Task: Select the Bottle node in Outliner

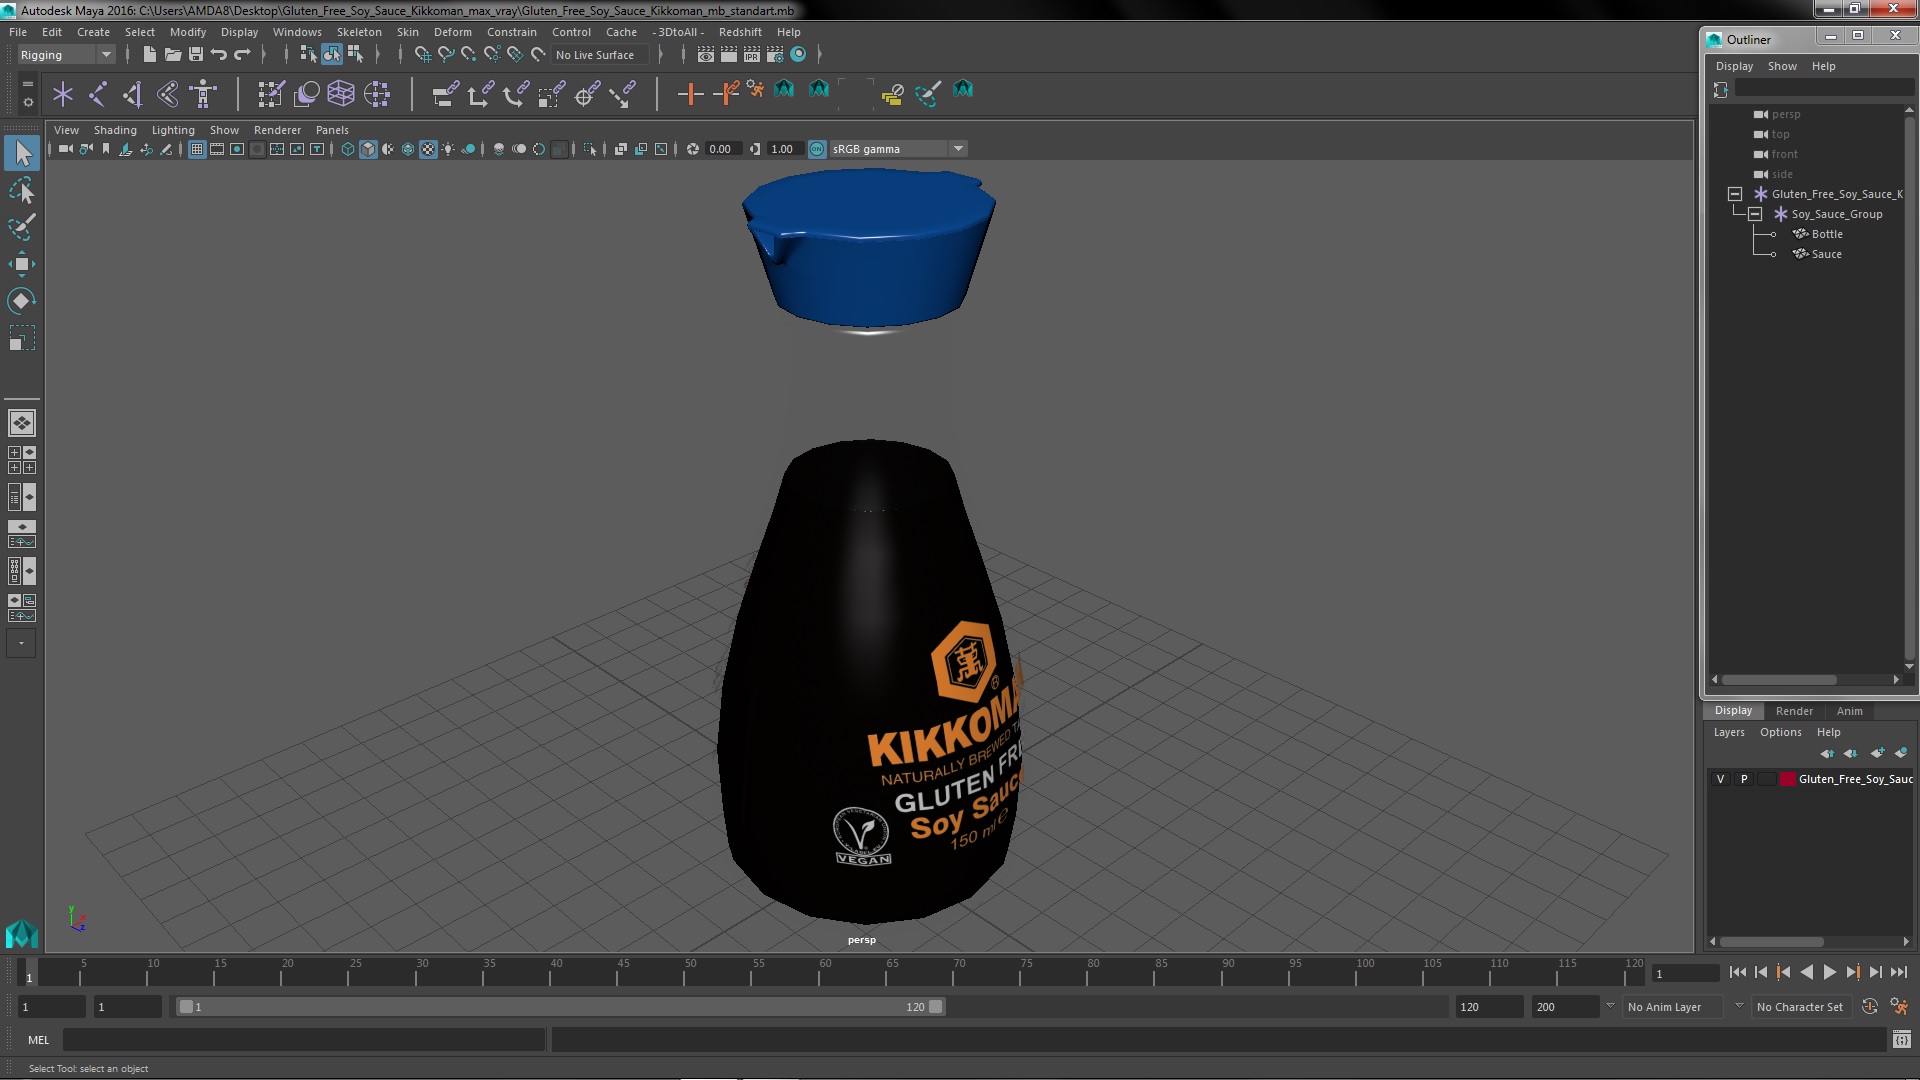Action: [1826, 234]
